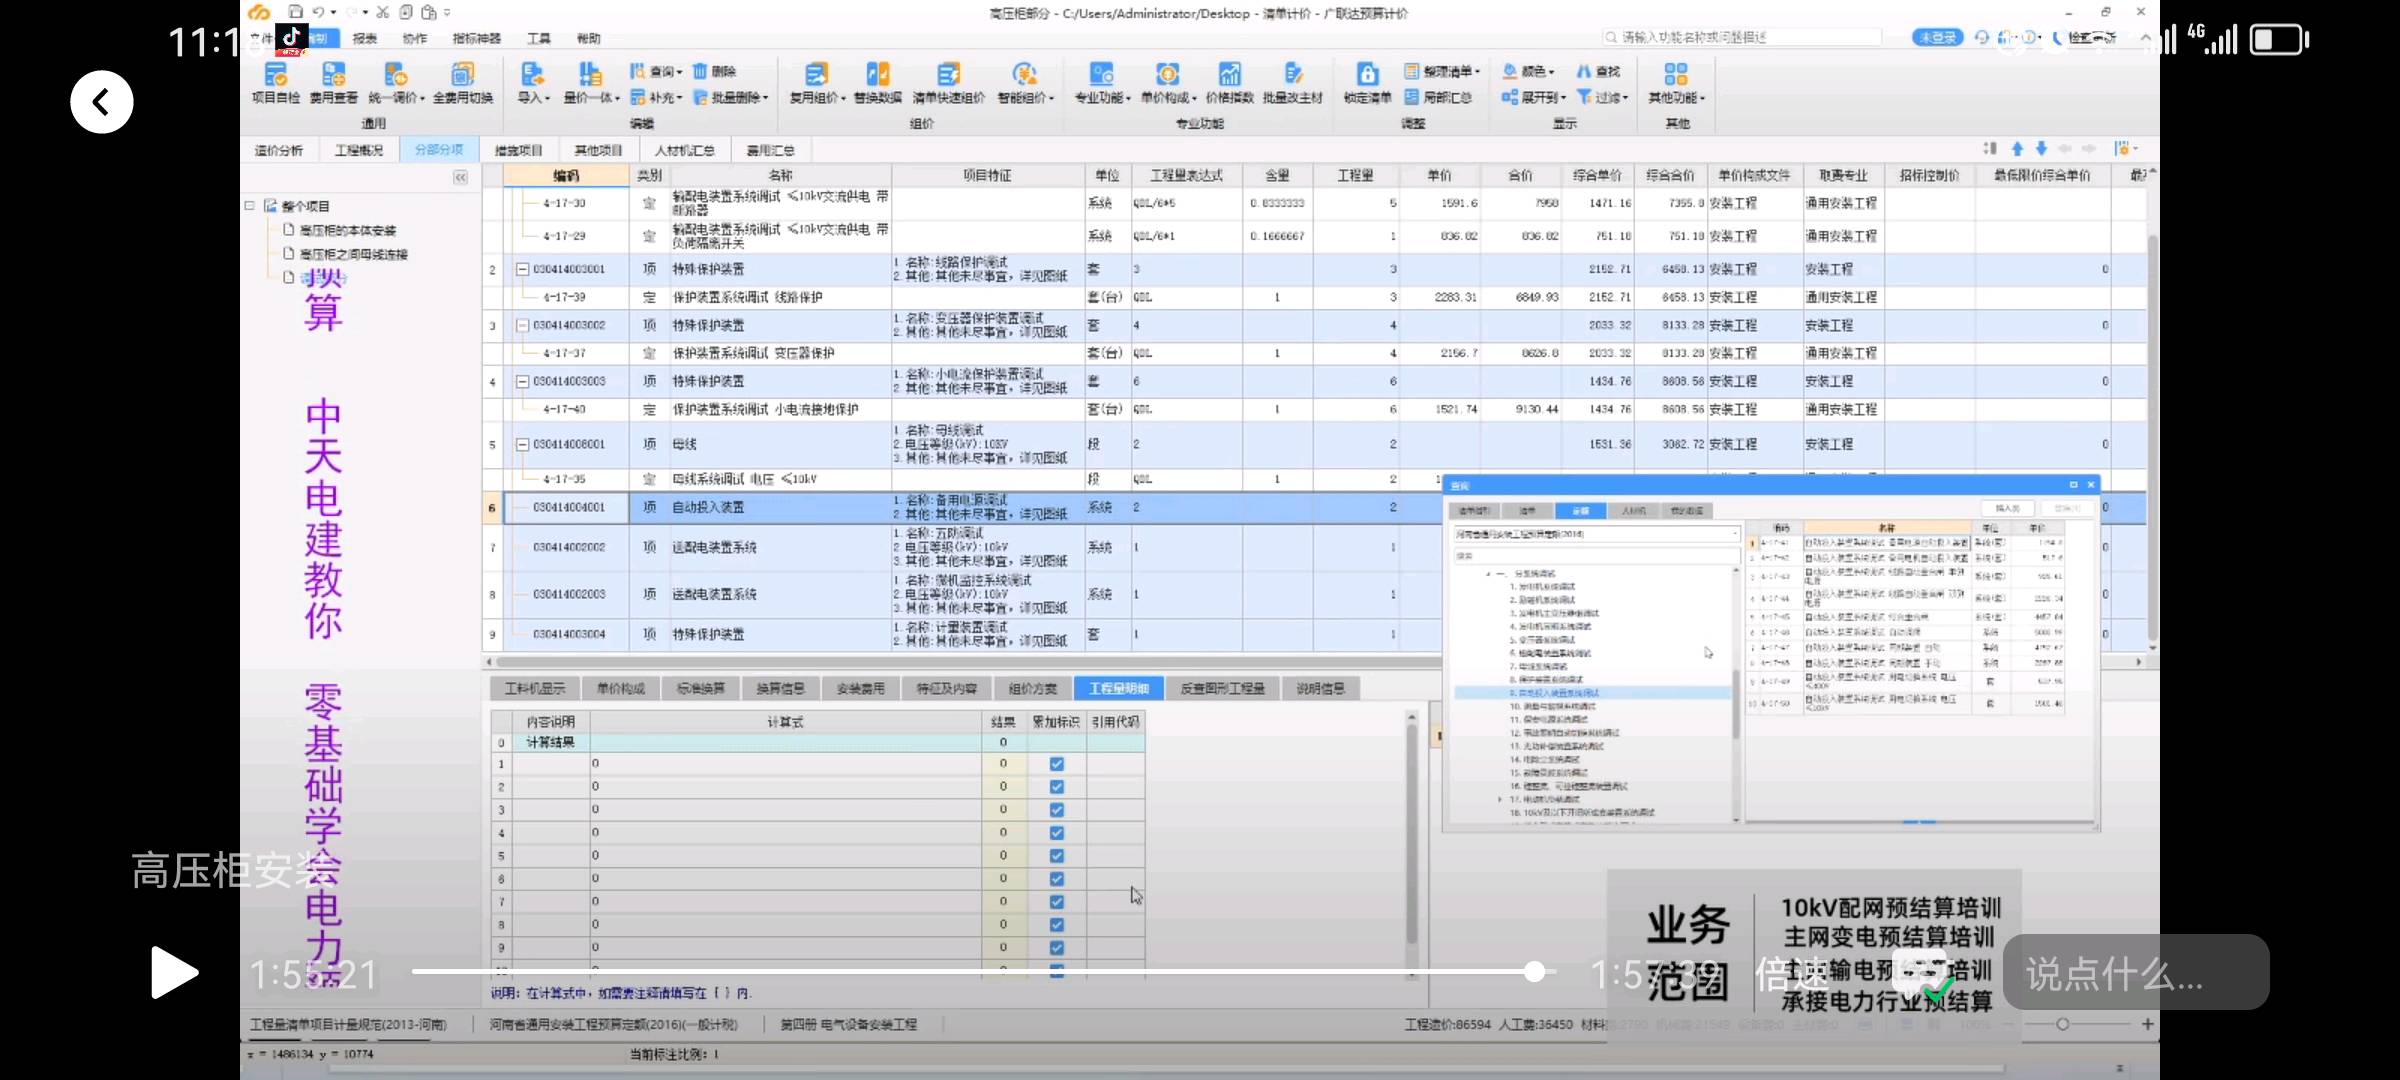Open the 过滤 filter dropdown
This screenshot has height=1080, width=2400.
1603,97
